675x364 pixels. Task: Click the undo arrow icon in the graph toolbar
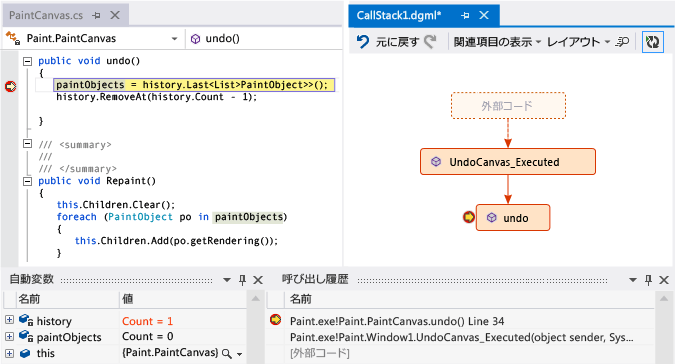tap(363, 42)
